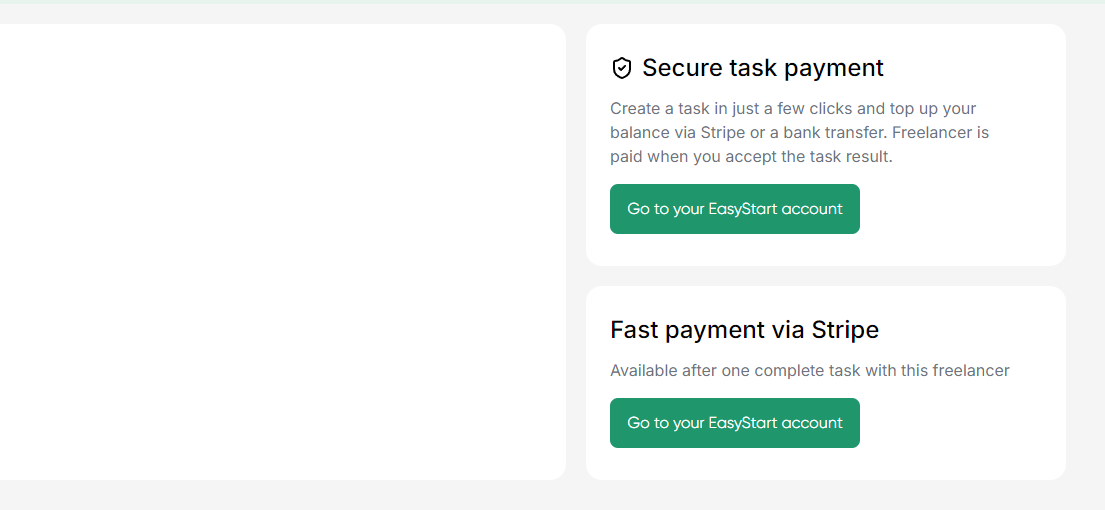Click the "Create a task in just a few clicks" line
1105x510 pixels.
click(792, 108)
